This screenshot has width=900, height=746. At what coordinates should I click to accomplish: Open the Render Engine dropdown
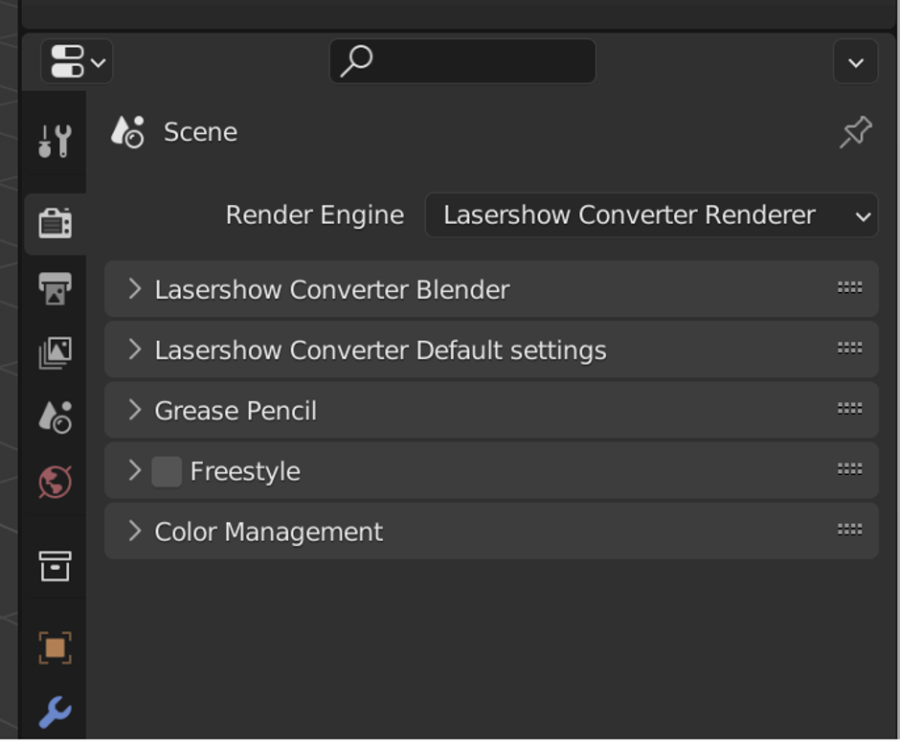[x=651, y=215]
